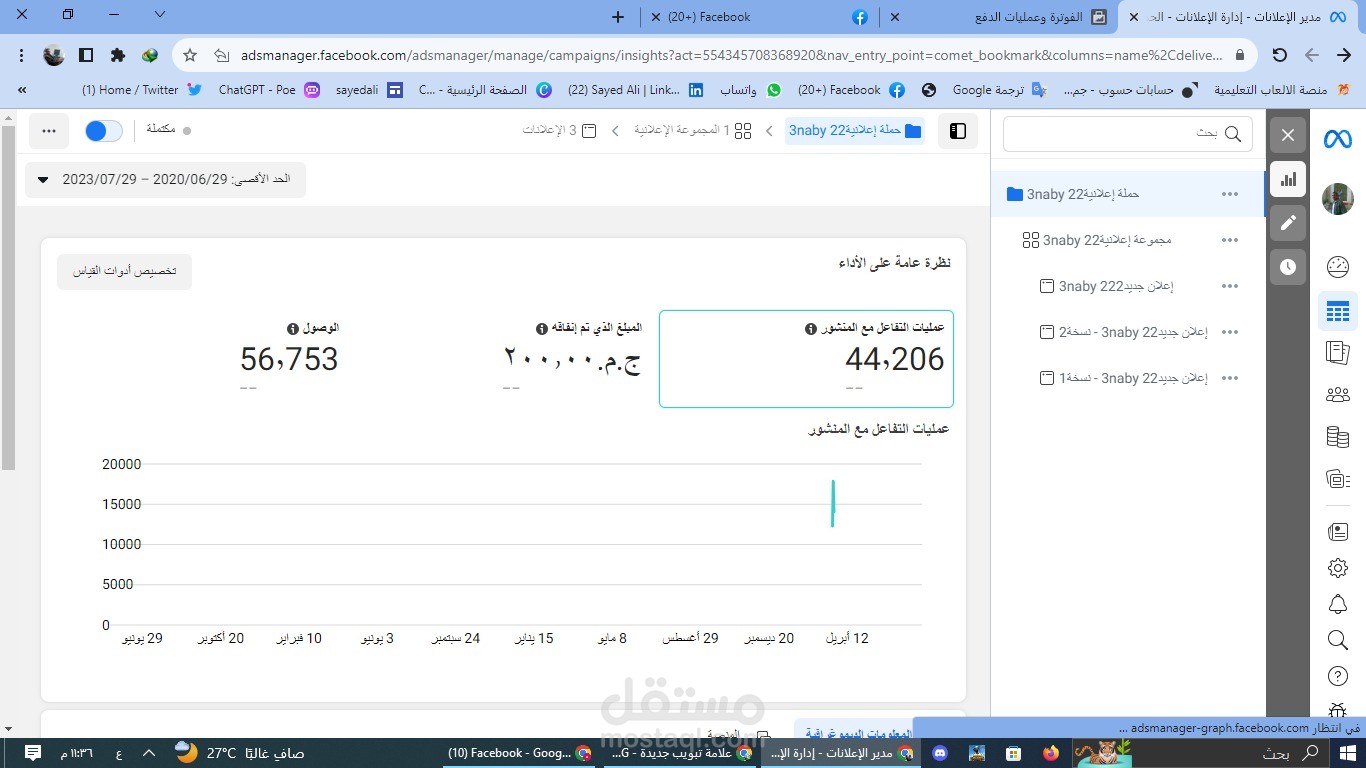Open more options for 3naby 222 ad
This screenshot has height=768, width=1366.
pyautogui.click(x=1230, y=286)
